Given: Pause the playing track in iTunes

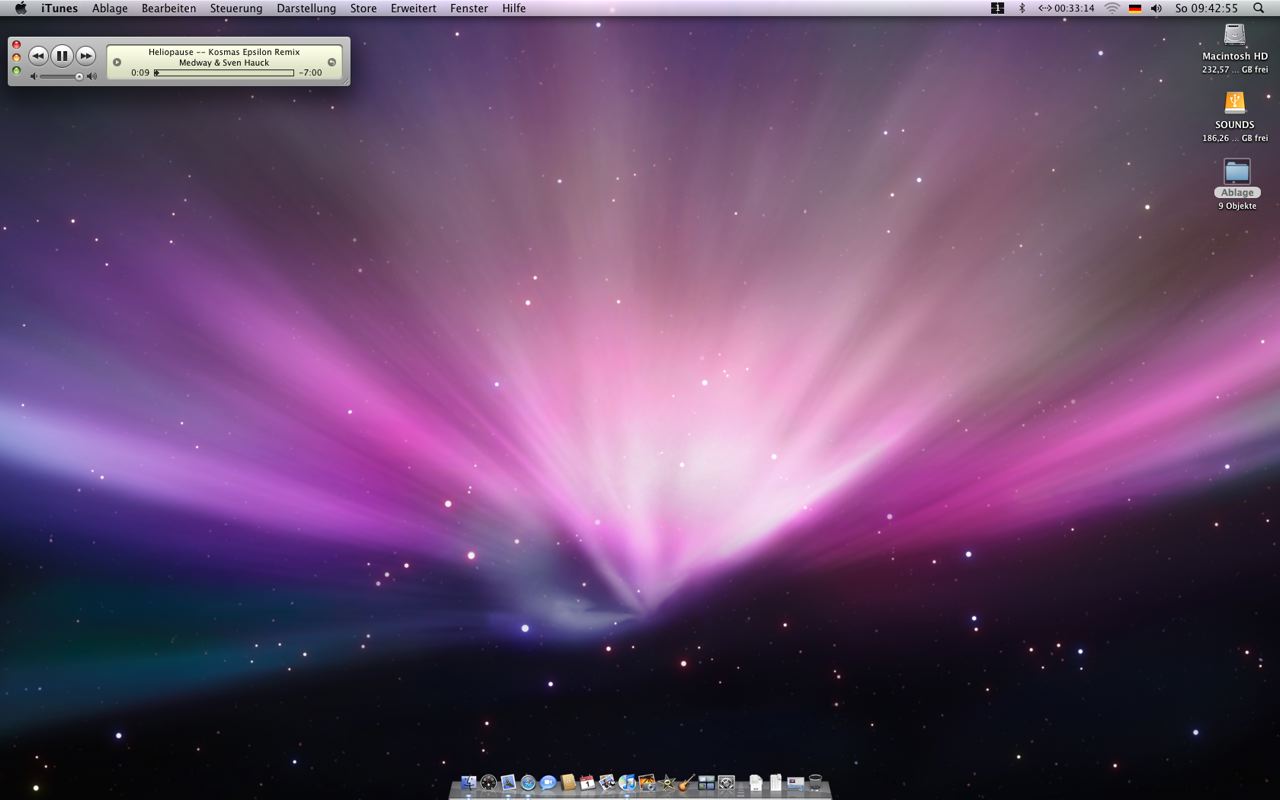Looking at the screenshot, I should pyautogui.click(x=62, y=56).
